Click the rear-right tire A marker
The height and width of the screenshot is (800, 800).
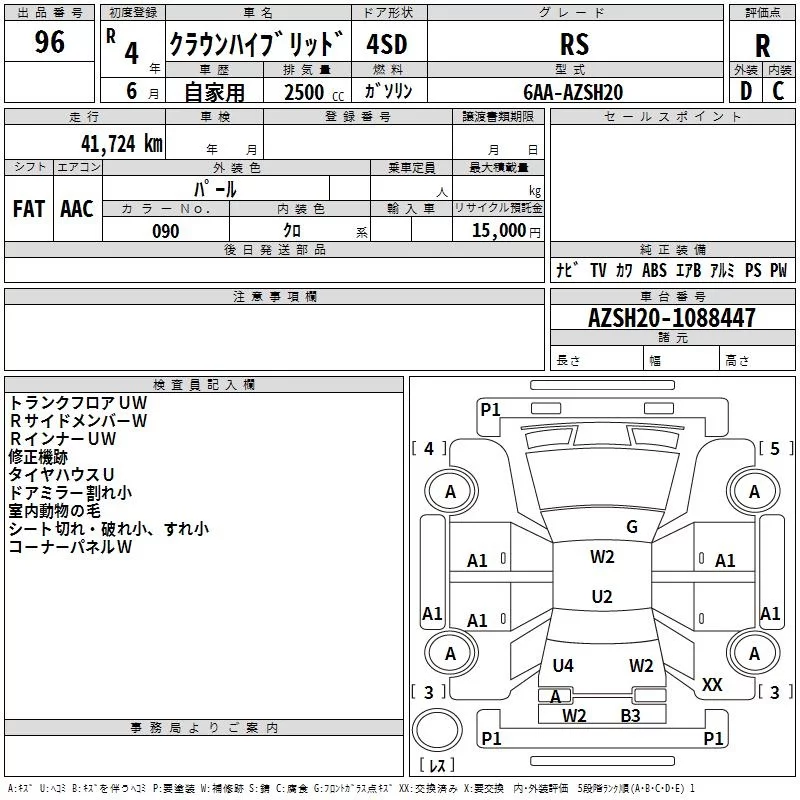pos(754,653)
